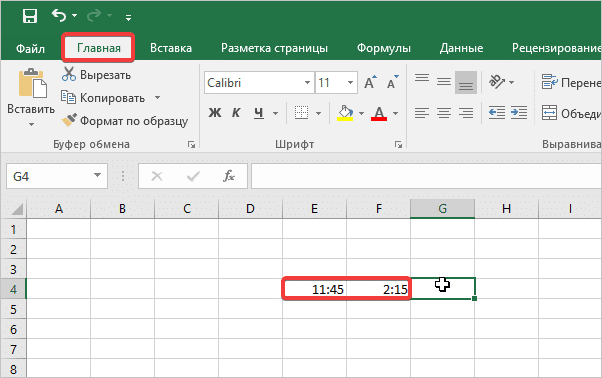Toggle center horizontal alignment
602x378 pixels.
point(444,113)
